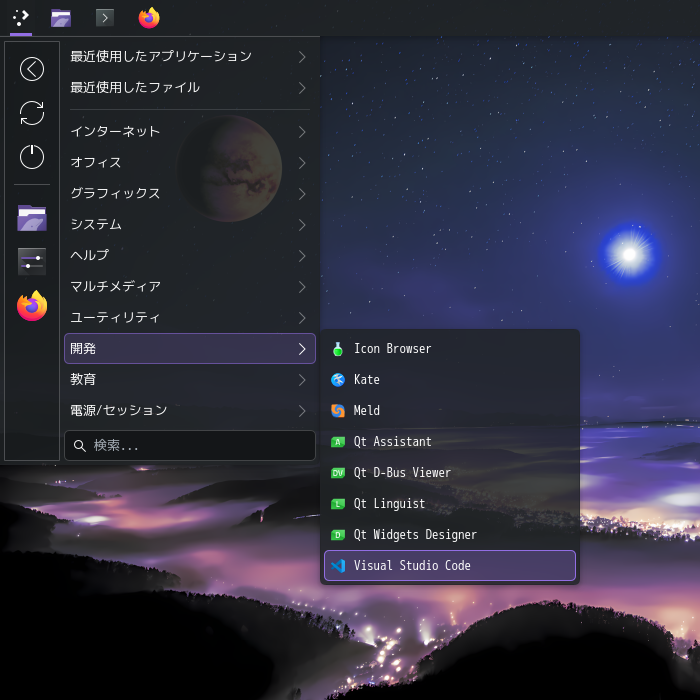
Task: Launch Firefox from the menu sidebar favorites
Action: 32,306
